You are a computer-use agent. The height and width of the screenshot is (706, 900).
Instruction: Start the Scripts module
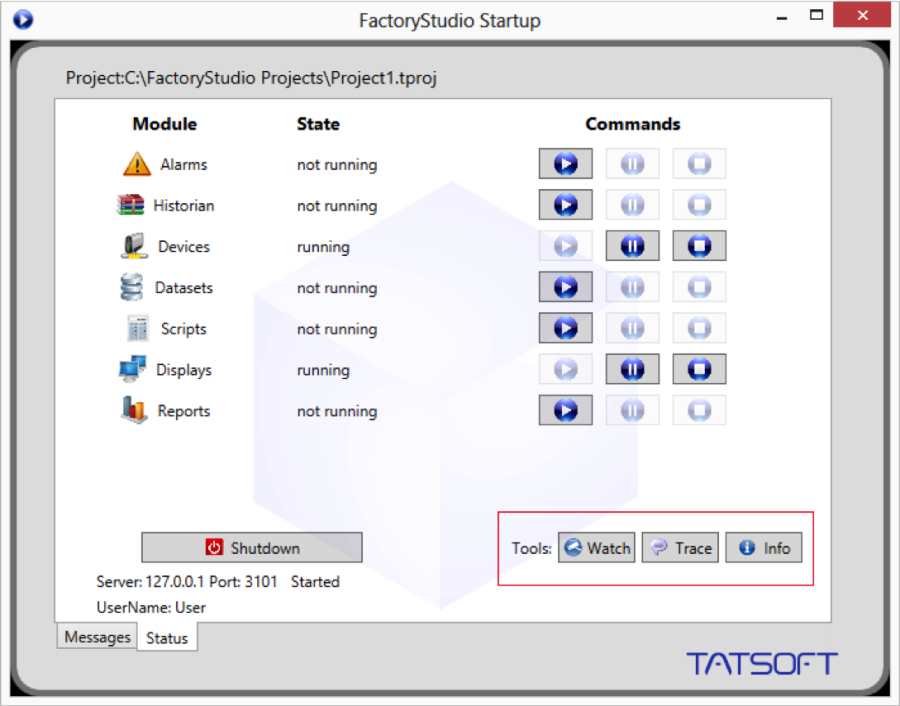point(565,329)
